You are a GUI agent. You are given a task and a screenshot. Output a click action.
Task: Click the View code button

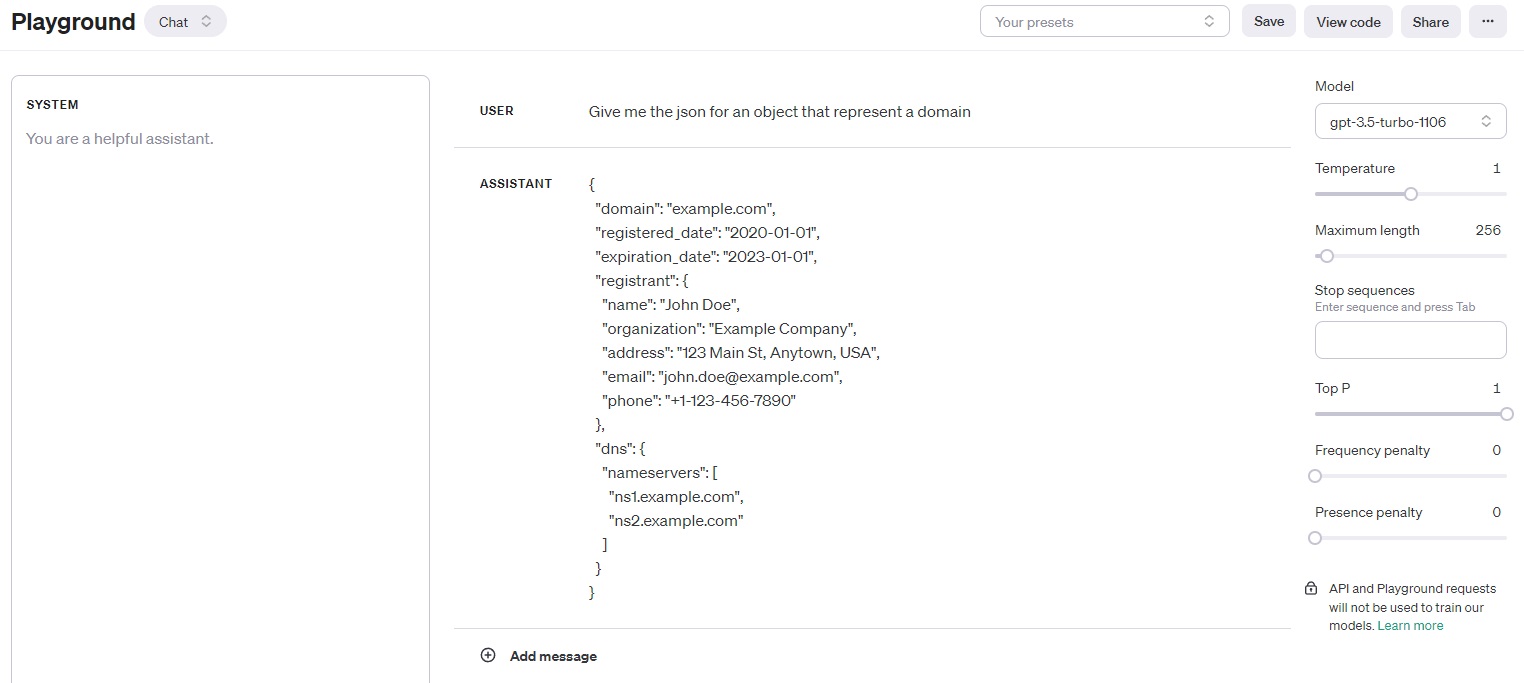pyautogui.click(x=1347, y=22)
